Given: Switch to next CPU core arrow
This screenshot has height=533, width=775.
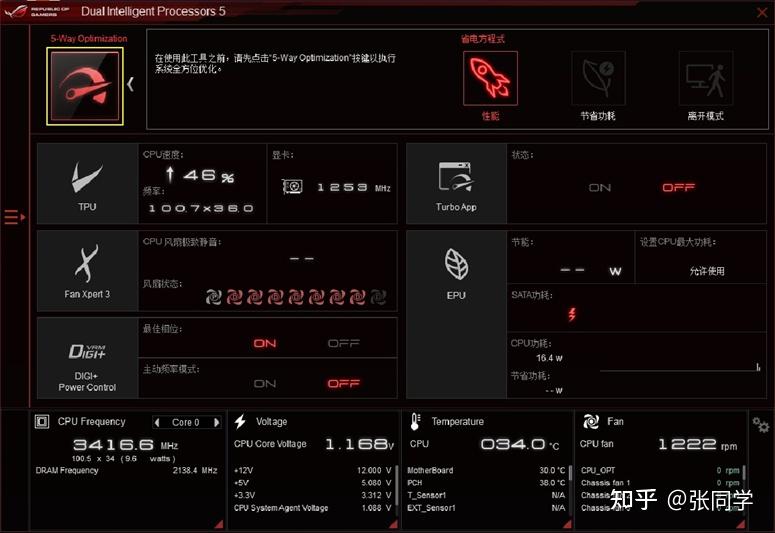Looking at the screenshot, I should 216,422.
